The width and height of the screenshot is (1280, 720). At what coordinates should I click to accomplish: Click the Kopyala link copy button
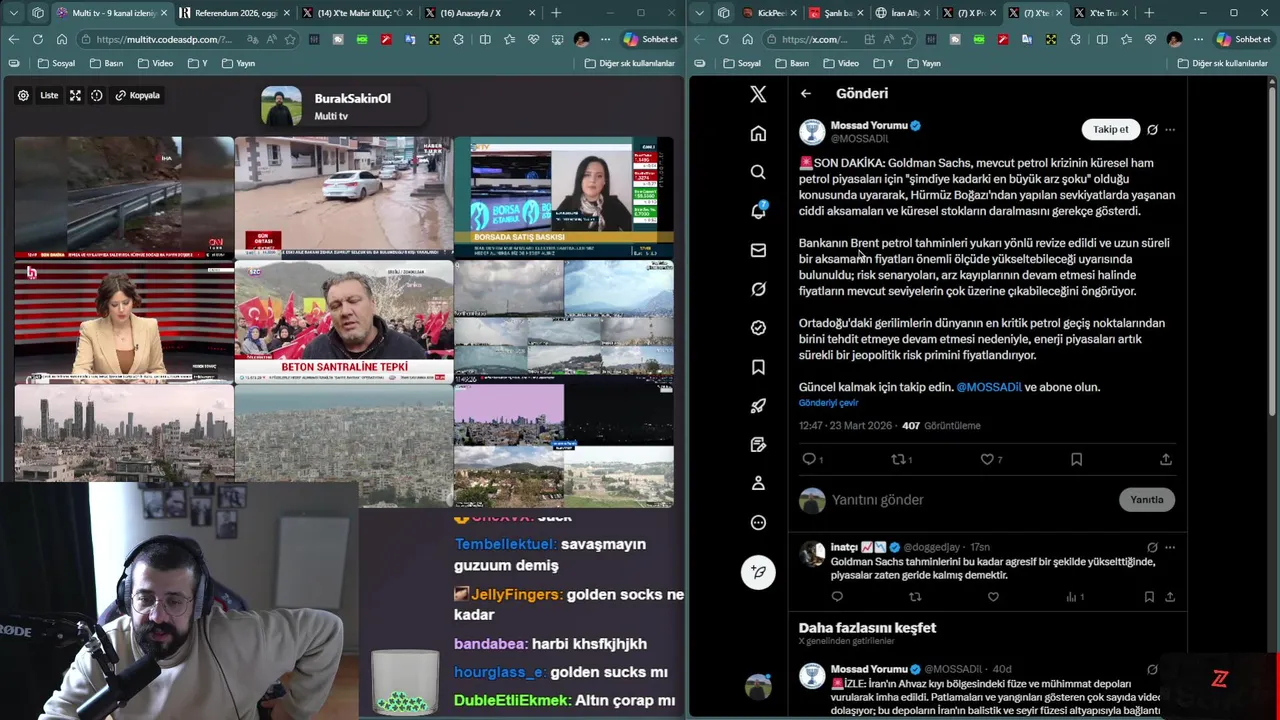(x=137, y=95)
